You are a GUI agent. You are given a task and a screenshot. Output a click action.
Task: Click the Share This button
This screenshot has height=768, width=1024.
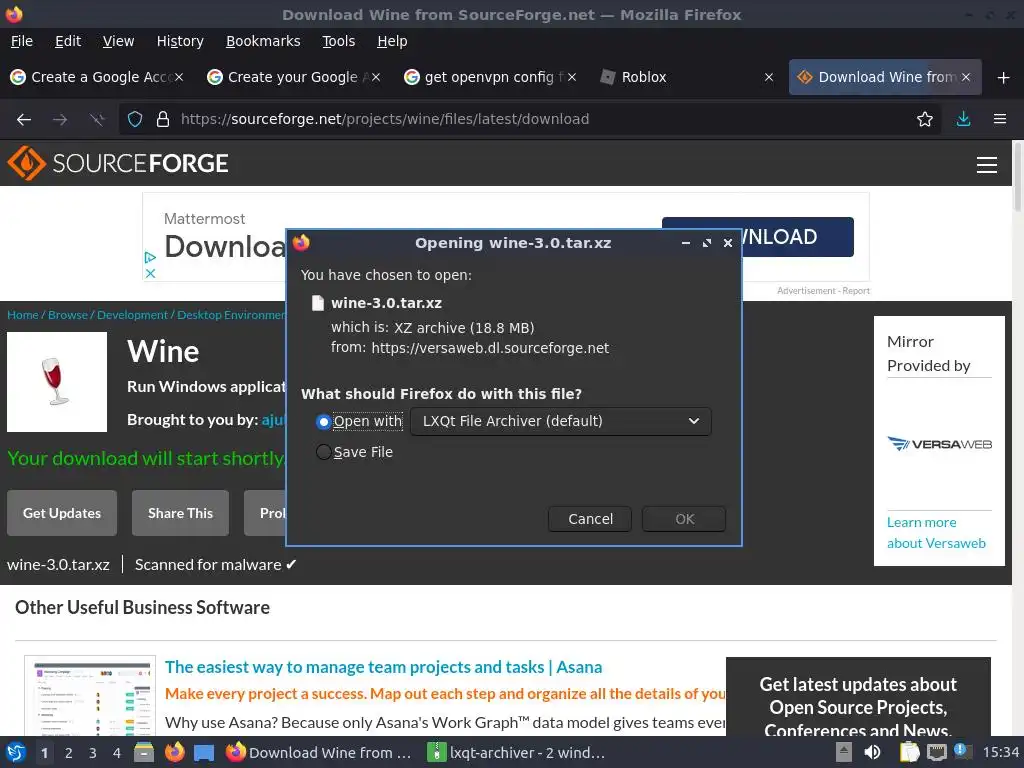(180, 513)
